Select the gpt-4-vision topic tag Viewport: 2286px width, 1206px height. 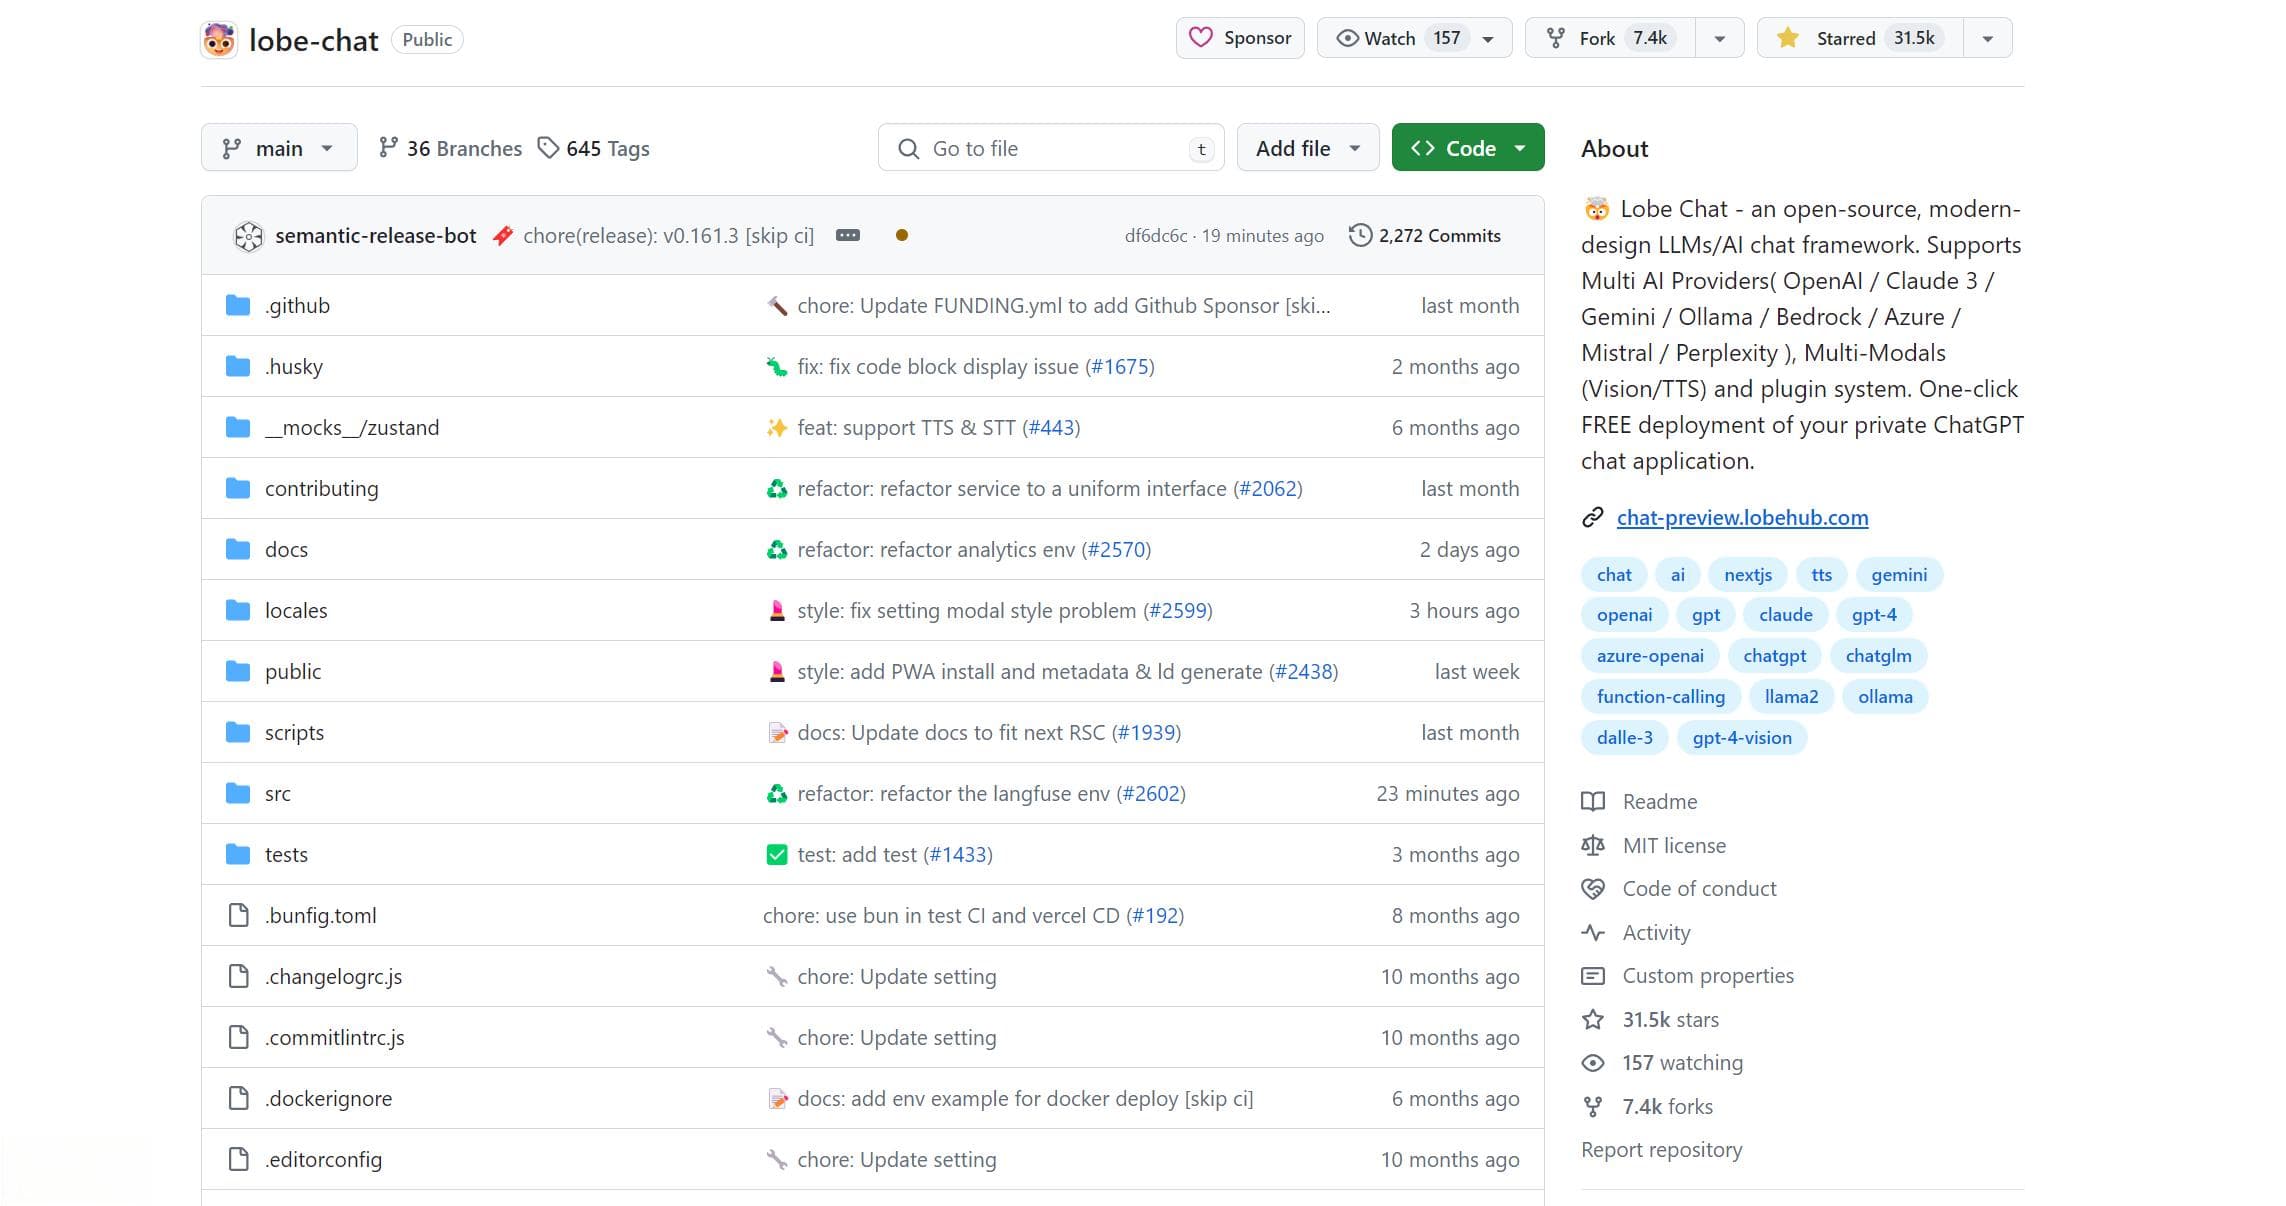tap(1742, 737)
